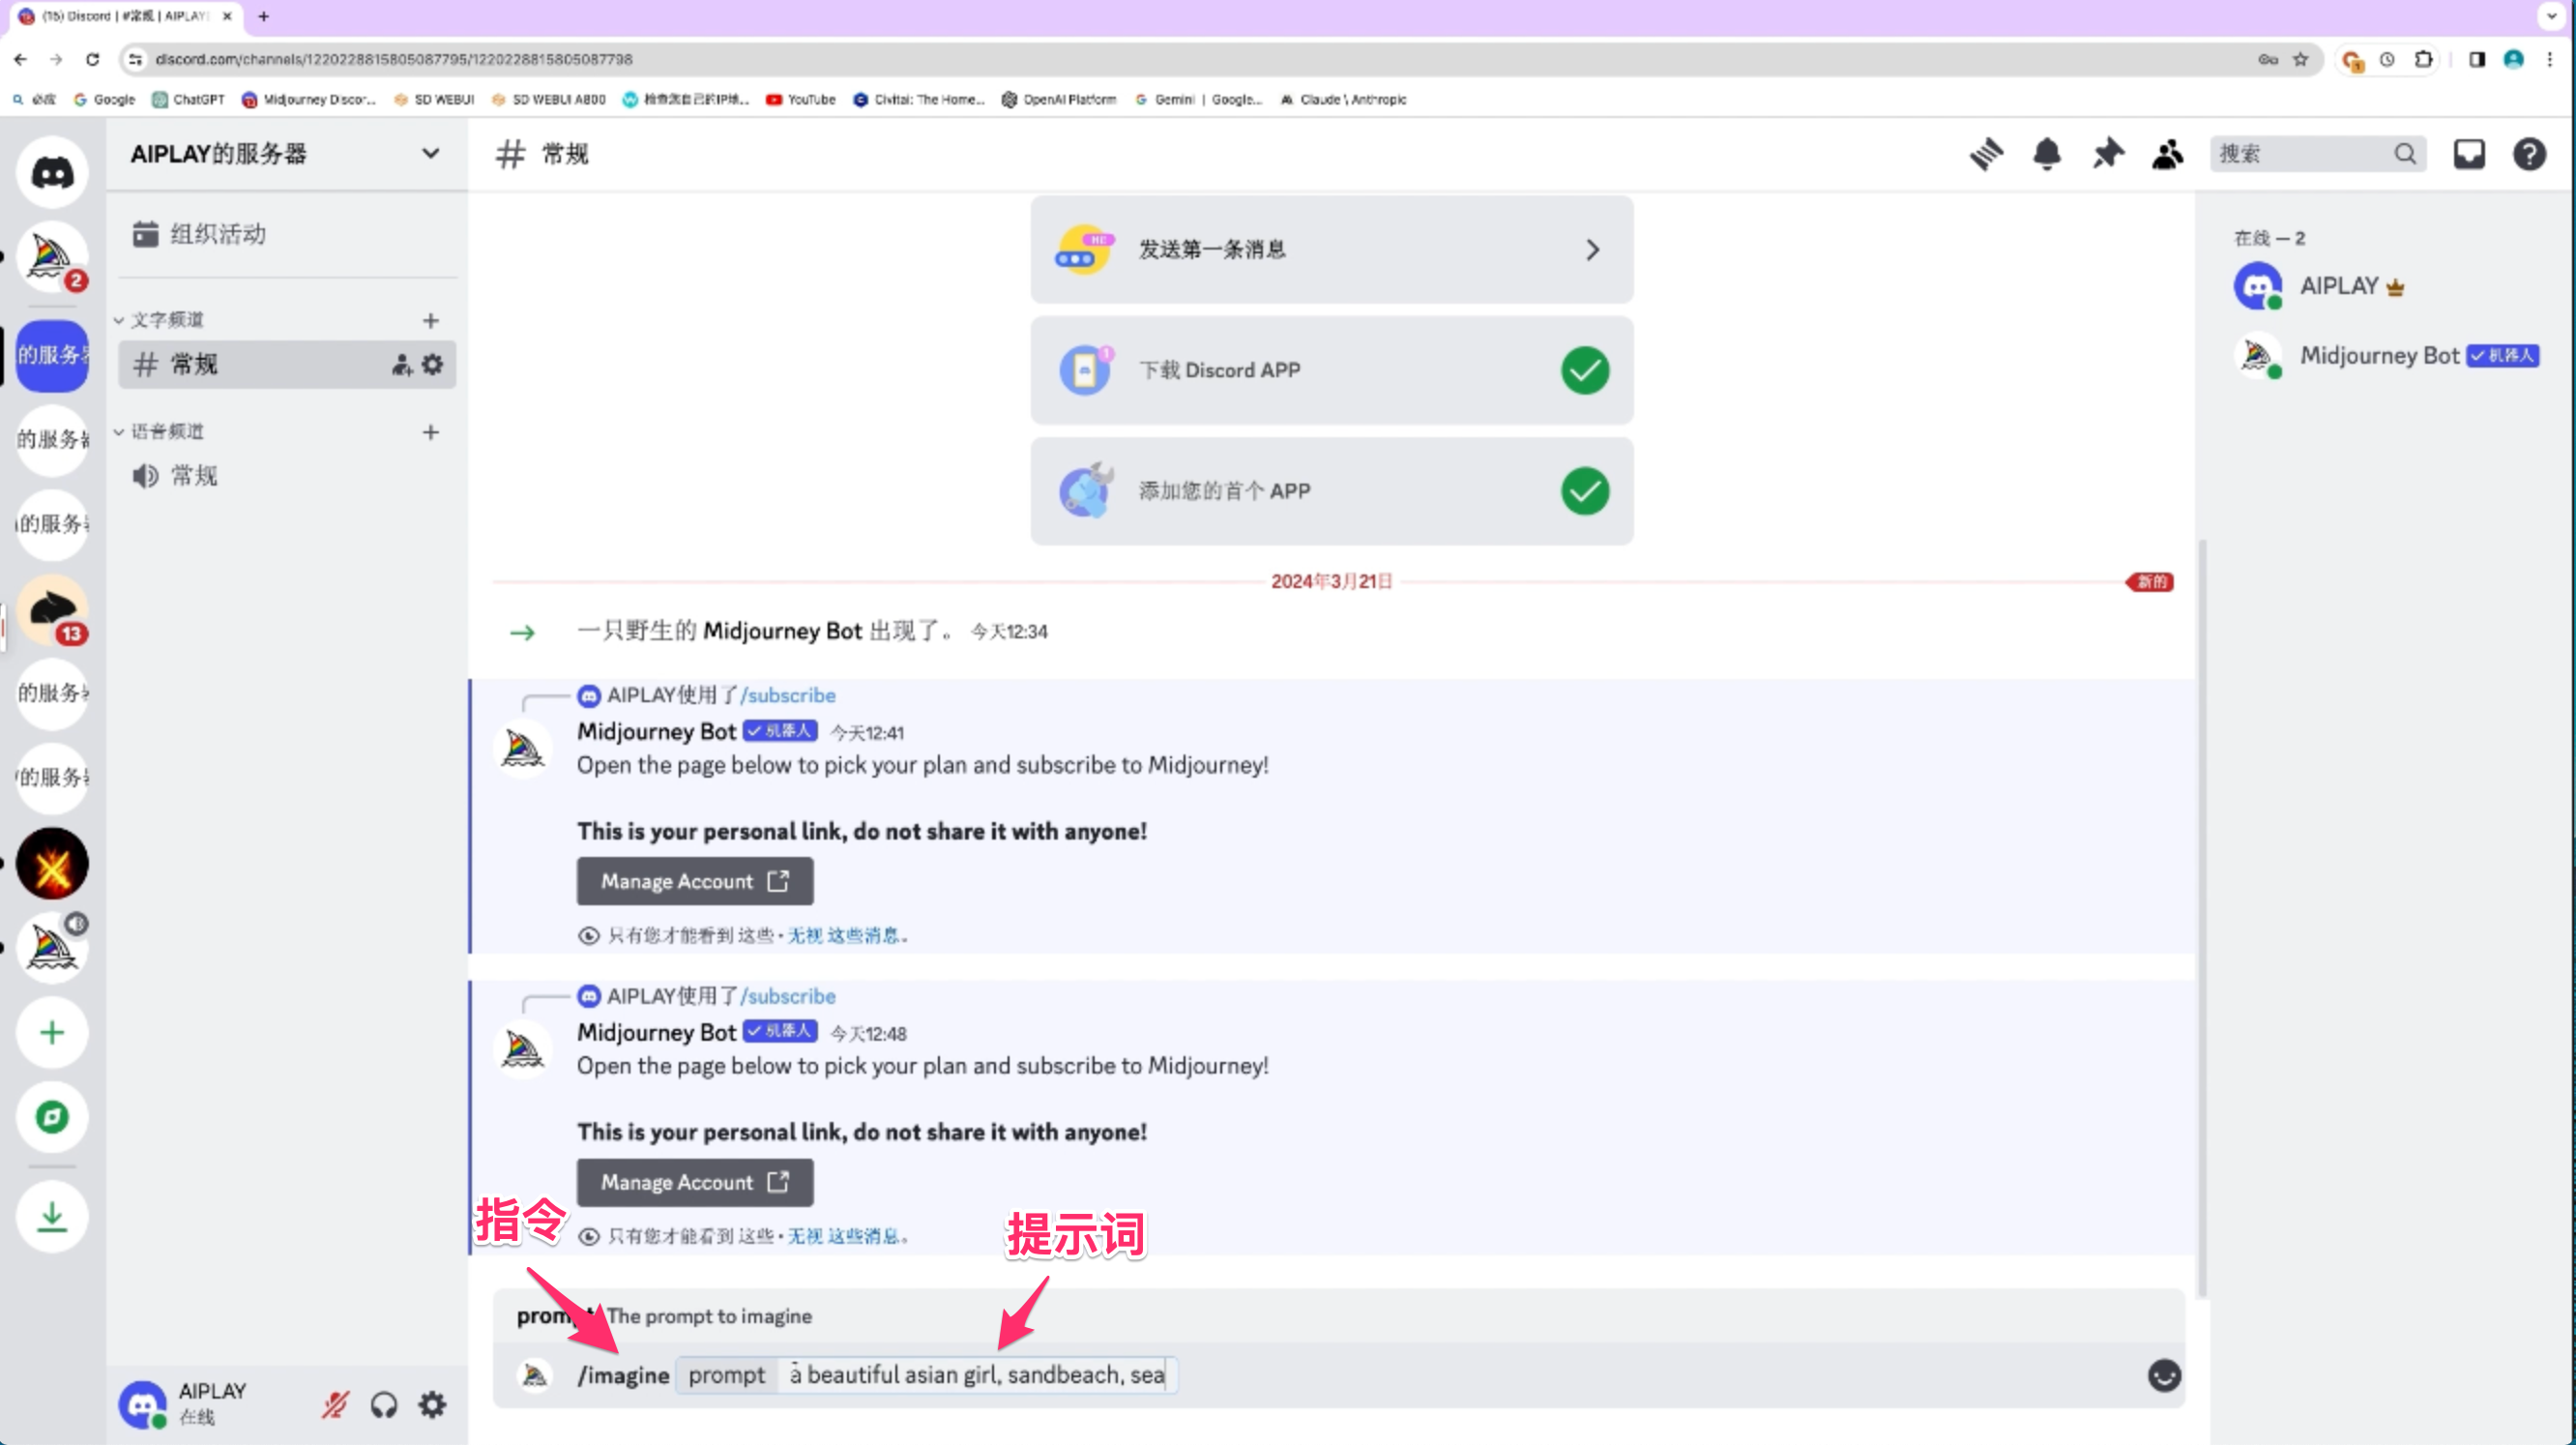
Task: Click the Add a Server plus icon
Action: 52,1032
